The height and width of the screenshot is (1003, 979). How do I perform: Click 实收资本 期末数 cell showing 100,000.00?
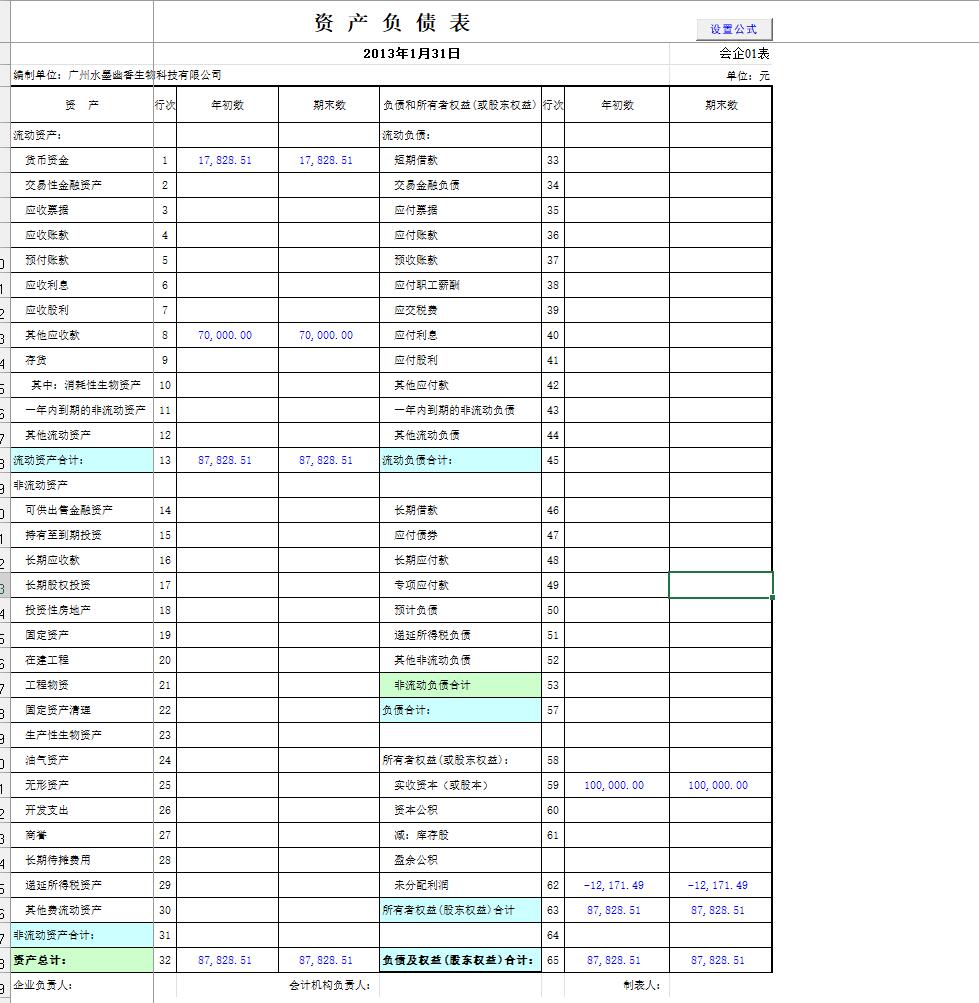click(x=719, y=785)
